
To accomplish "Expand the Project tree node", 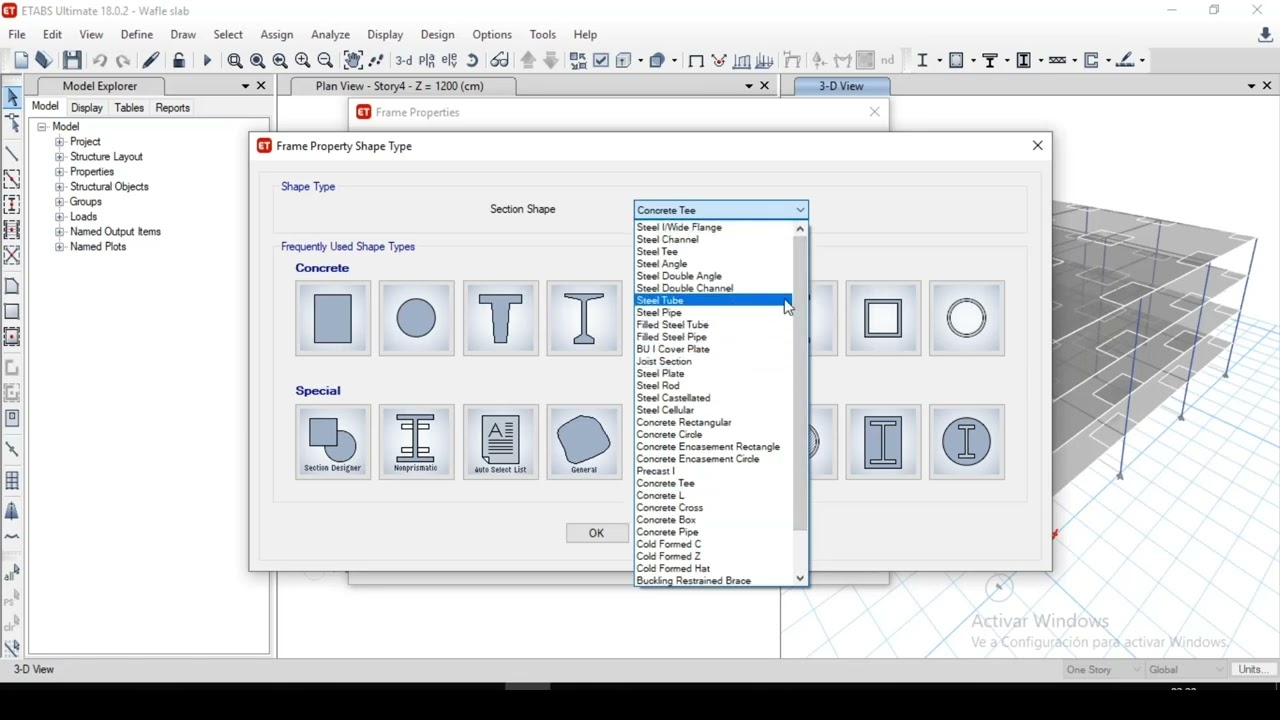I will pos(59,142).
